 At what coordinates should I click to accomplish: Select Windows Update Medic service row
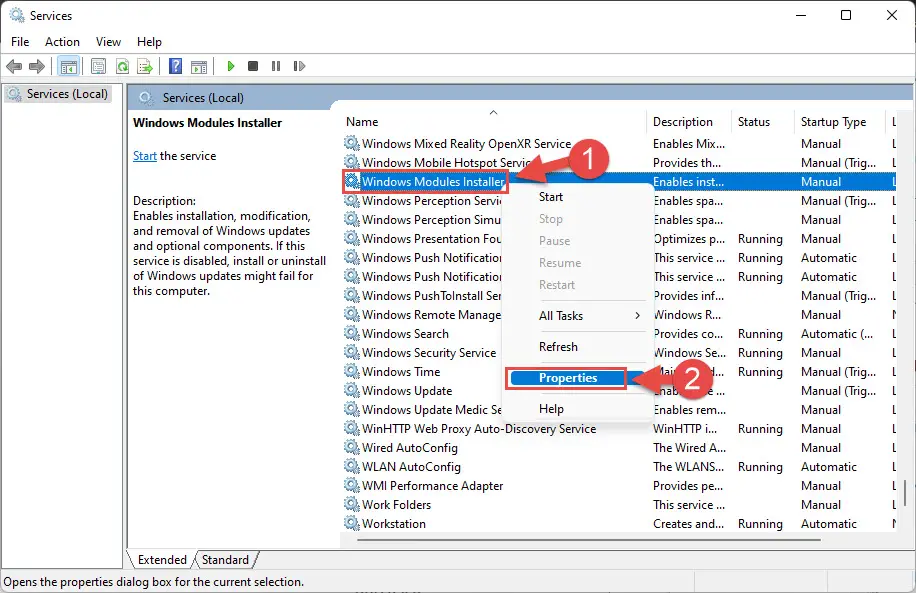click(619, 410)
